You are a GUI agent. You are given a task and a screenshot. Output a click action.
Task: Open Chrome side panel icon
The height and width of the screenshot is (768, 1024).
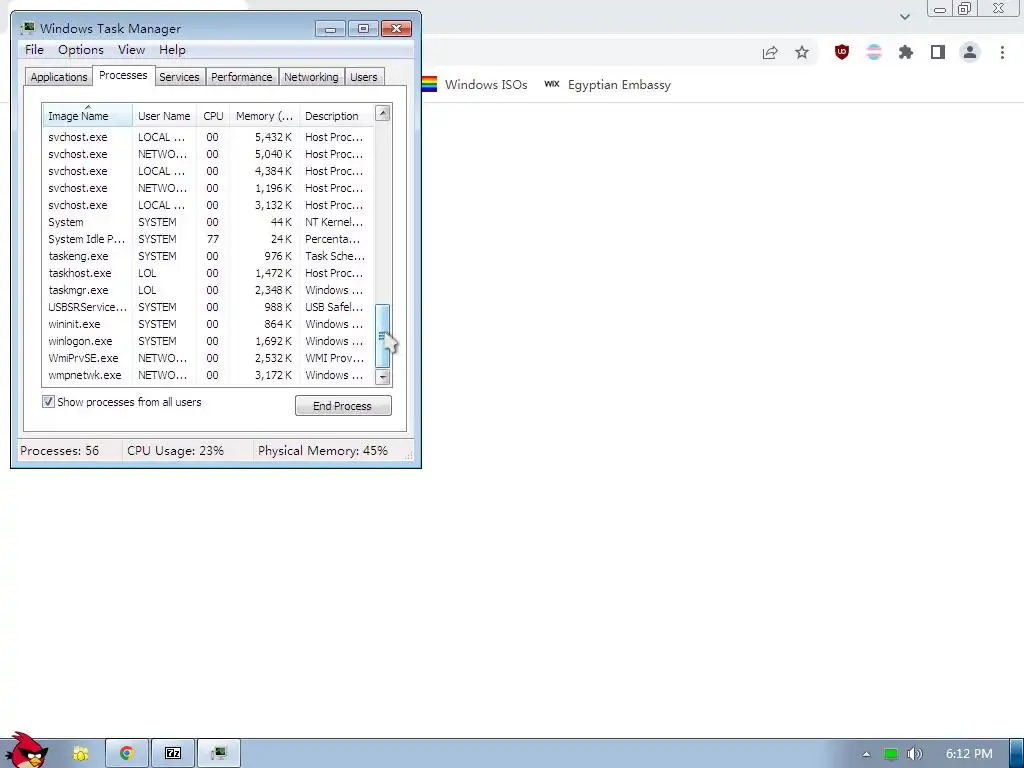point(938,52)
